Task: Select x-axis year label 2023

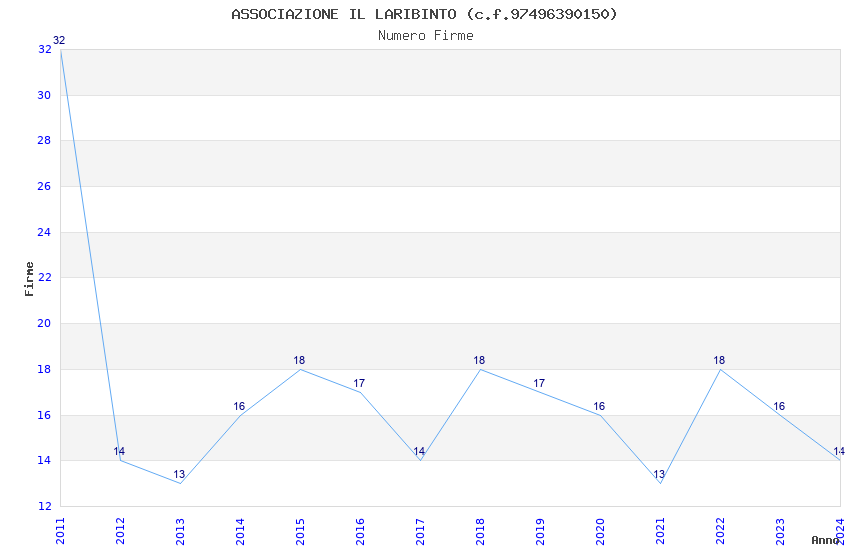Action: [780, 531]
